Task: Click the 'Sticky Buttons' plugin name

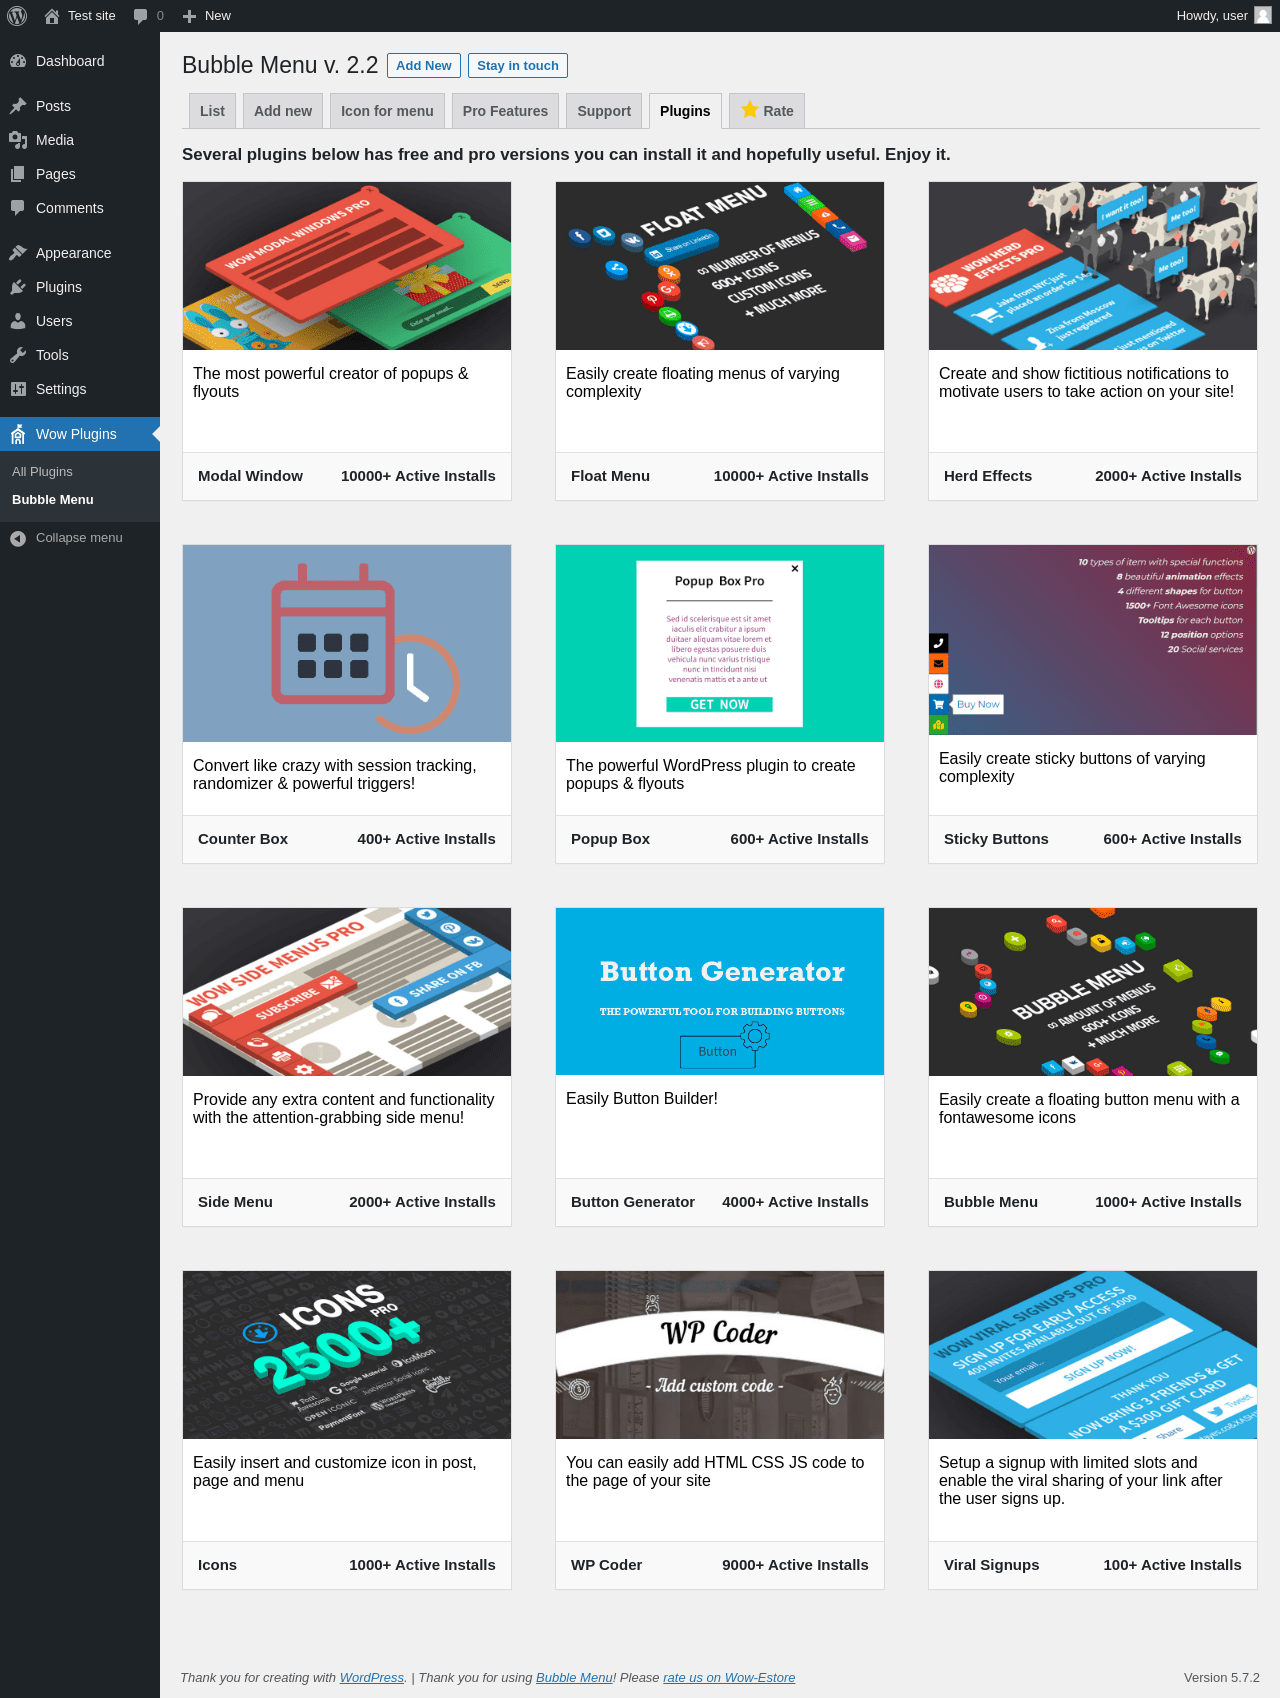Action: [996, 839]
